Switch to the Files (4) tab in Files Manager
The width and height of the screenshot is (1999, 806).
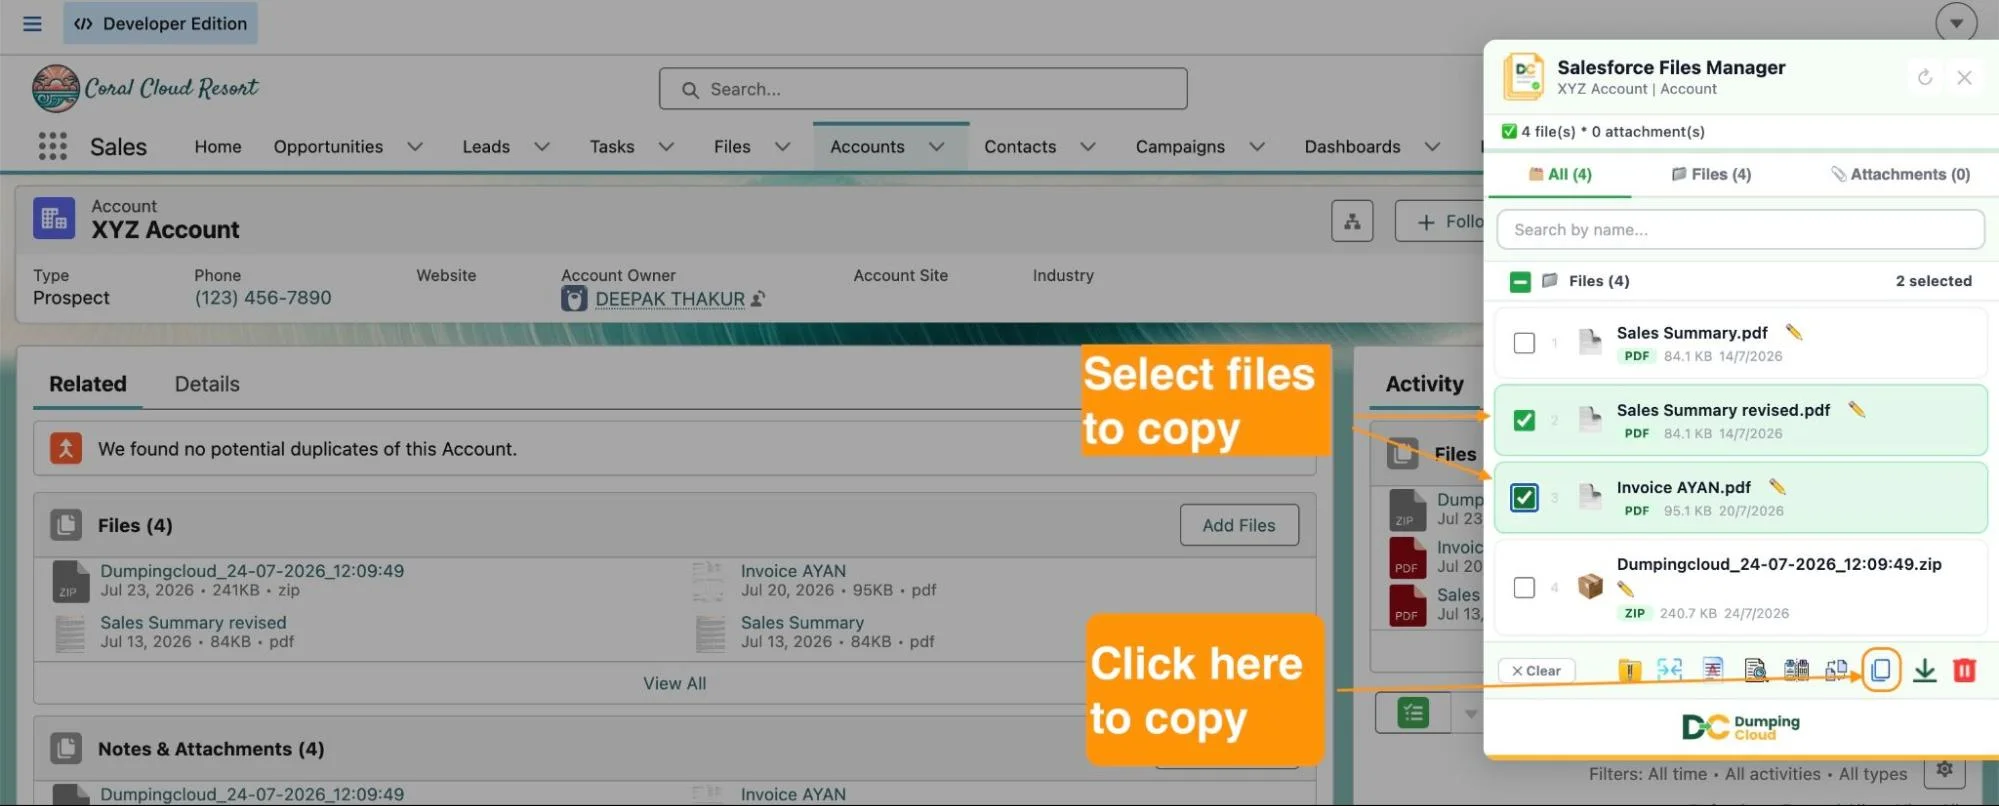[x=1711, y=174]
